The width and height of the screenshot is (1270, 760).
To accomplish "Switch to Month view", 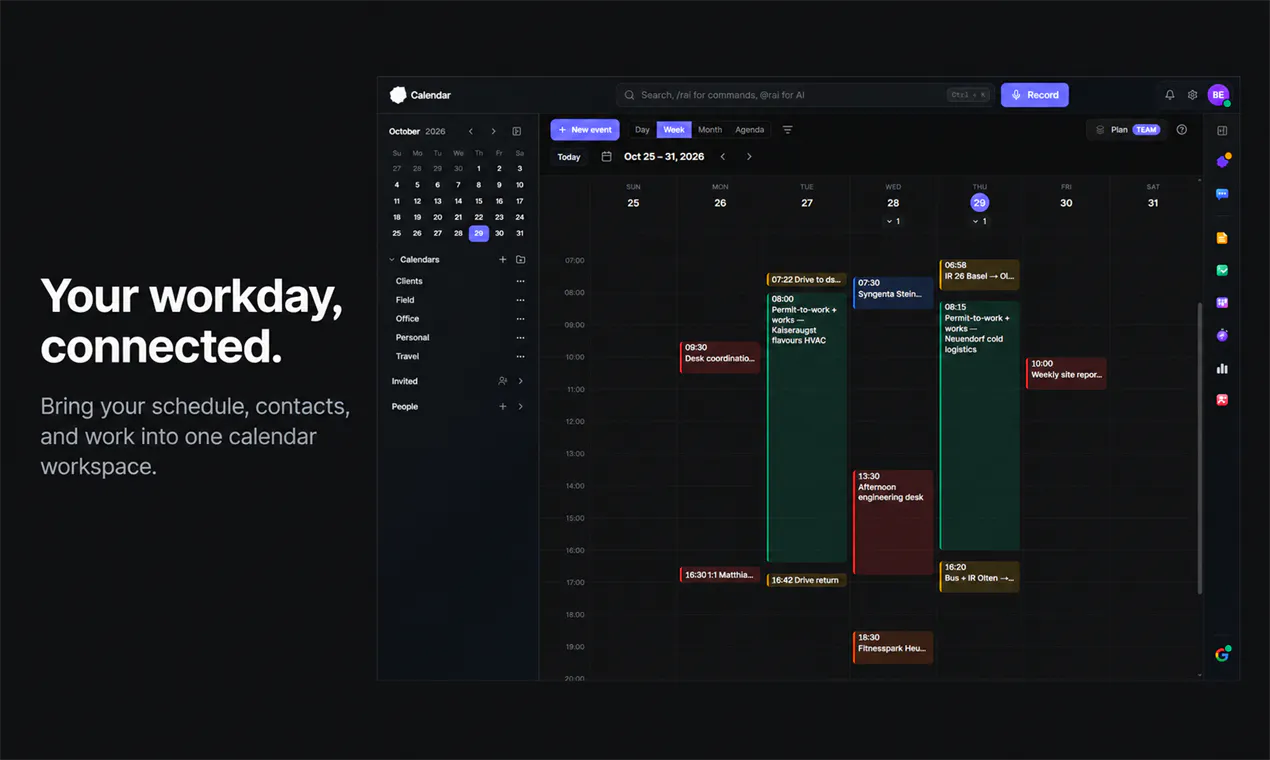I will point(710,130).
